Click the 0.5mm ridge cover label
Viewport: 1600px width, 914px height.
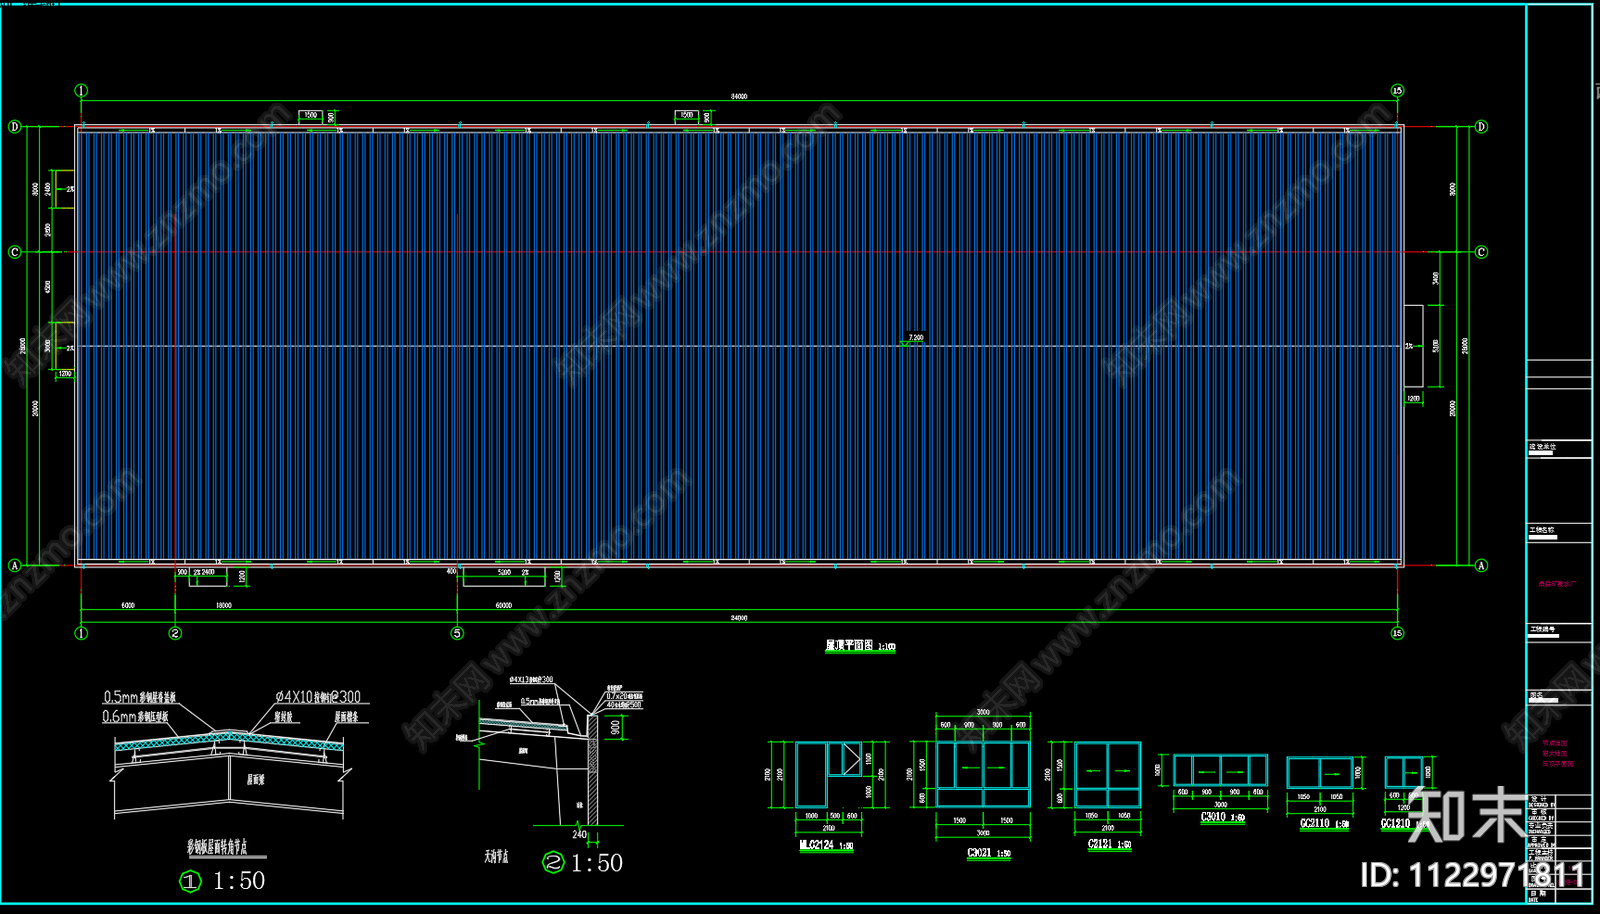tap(140, 697)
